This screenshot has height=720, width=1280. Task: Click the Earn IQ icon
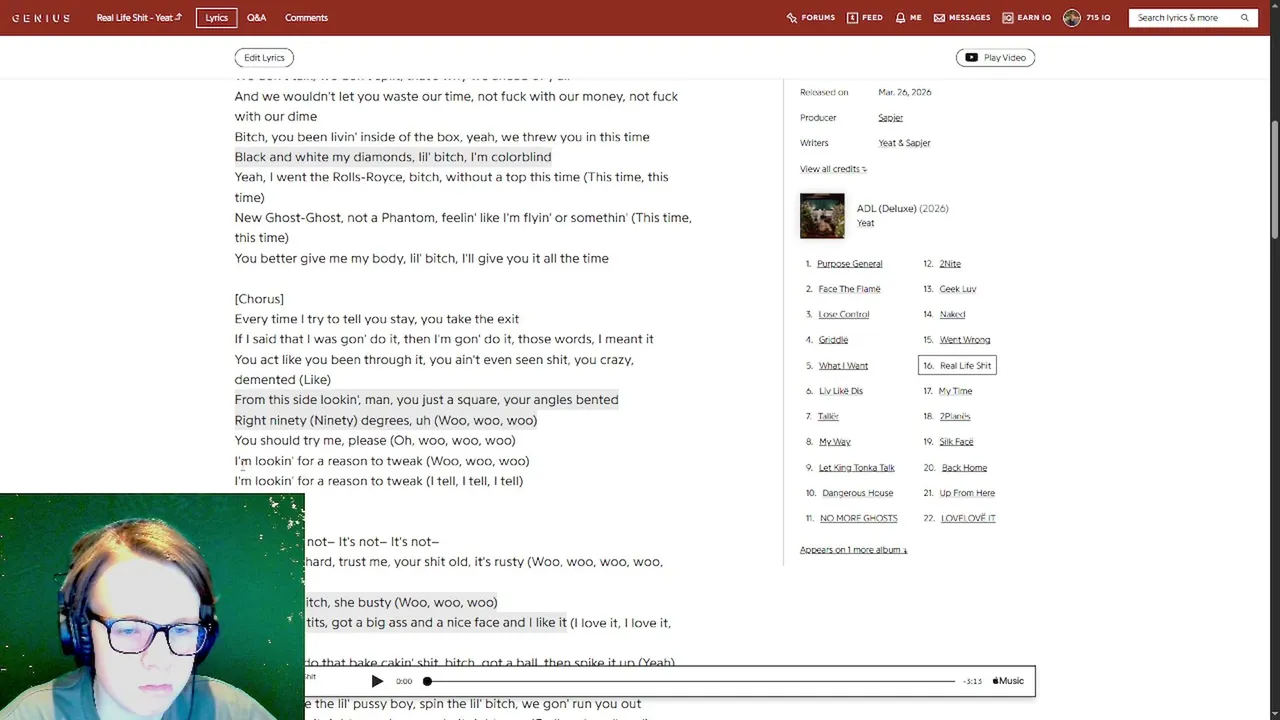coord(1008,18)
